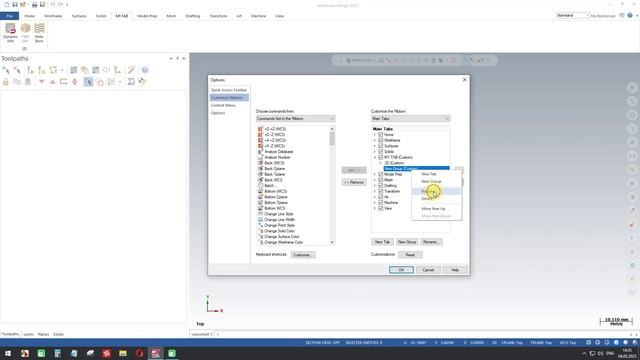640x360 pixels.
Task: Click the highlighted cursor icon in Toolpaths toolbar
Action: [88, 82]
